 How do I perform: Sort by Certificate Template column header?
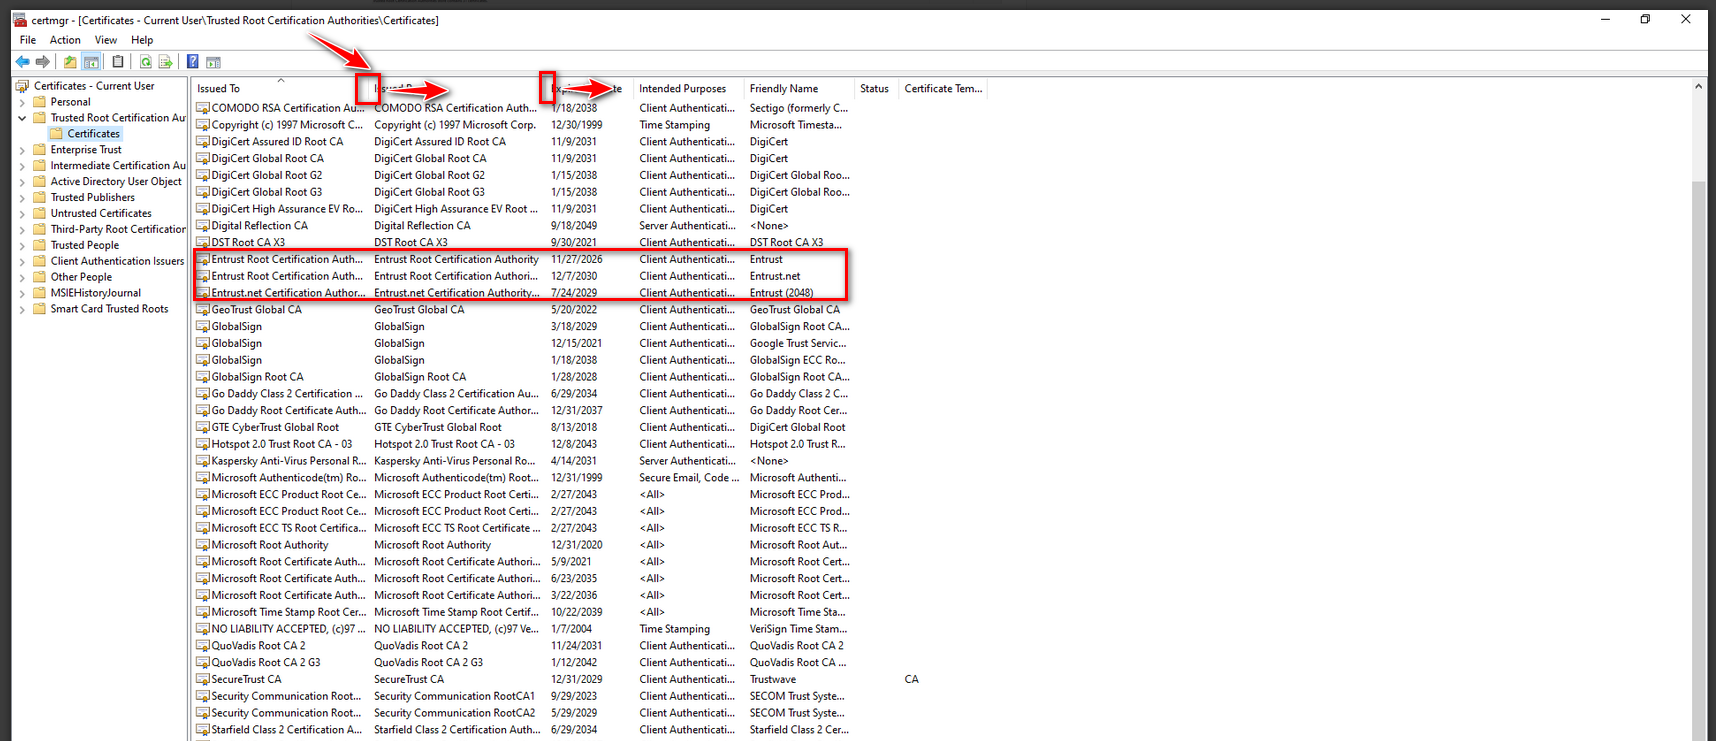click(x=943, y=88)
